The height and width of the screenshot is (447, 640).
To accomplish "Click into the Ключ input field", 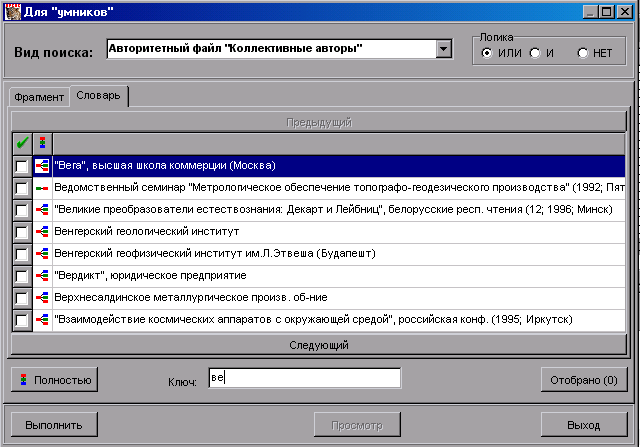I will [304, 378].
